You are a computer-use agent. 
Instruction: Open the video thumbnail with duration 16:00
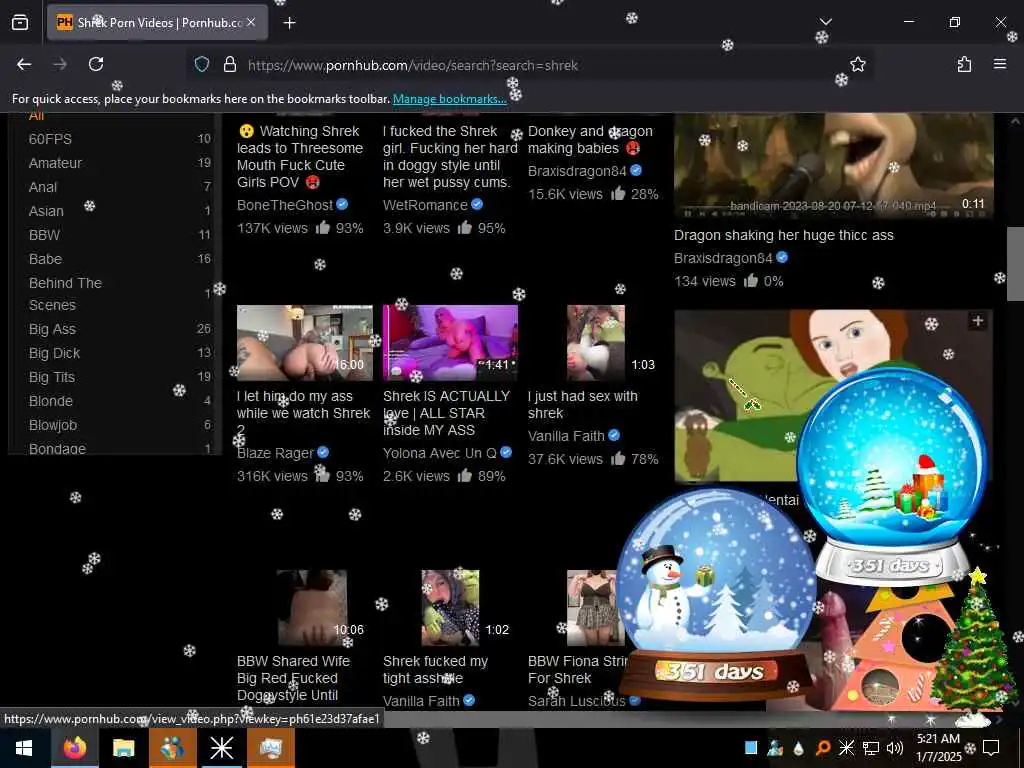pos(305,343)
